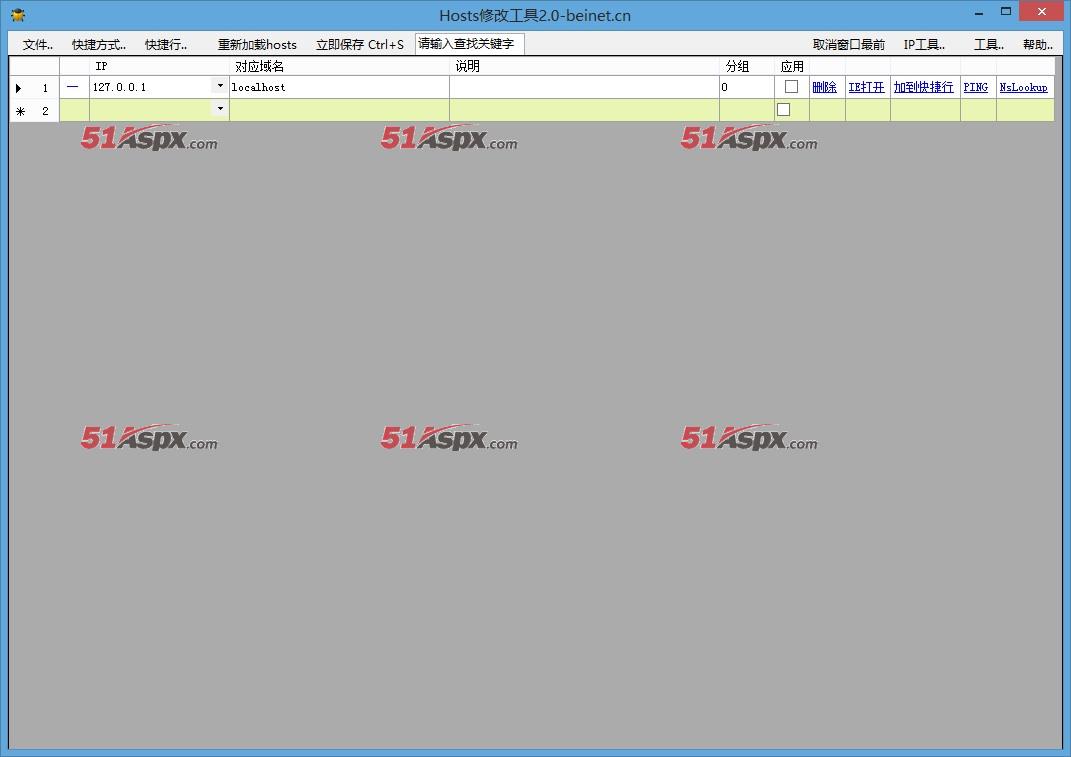This screenshot has width=1071, height=757.
Task: Click the search keyword input field
Action: pos(469,44)
